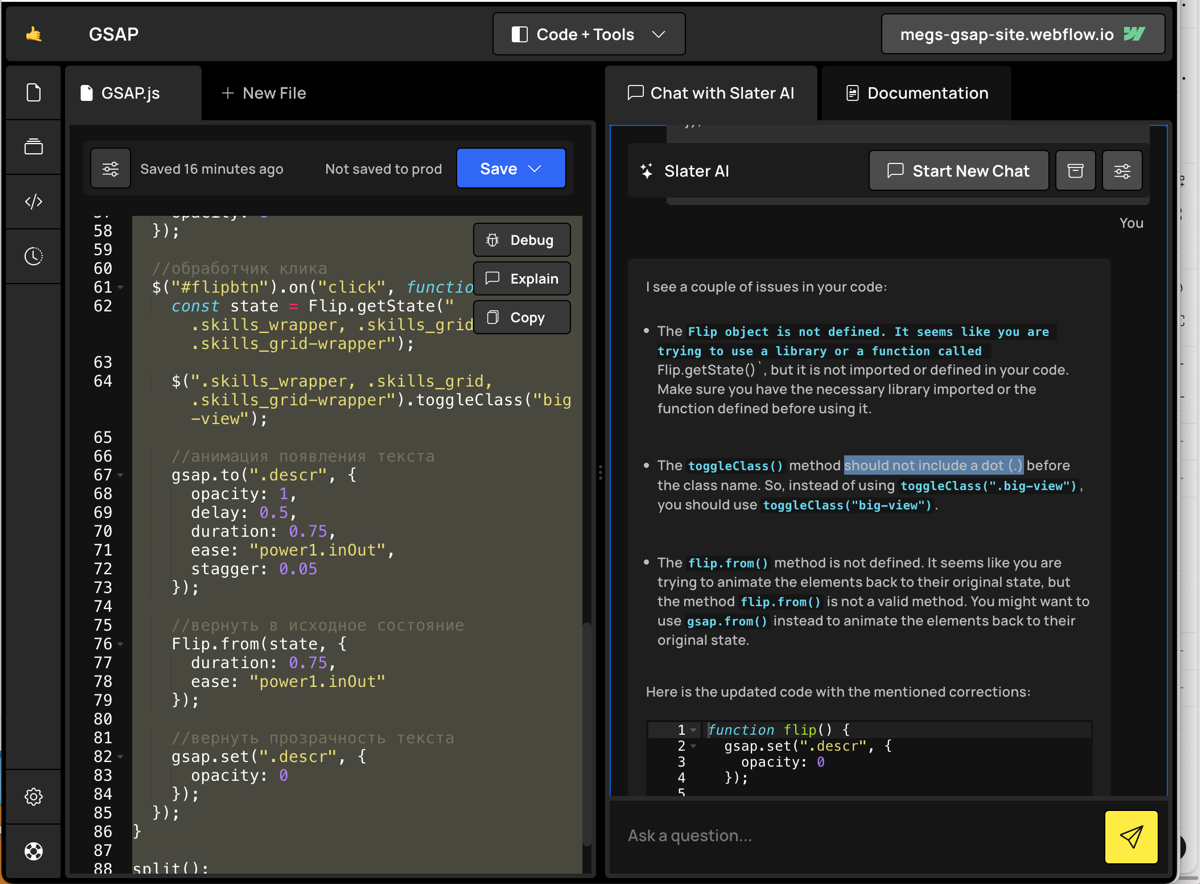Open the files page icon in sidebar
Image resolution: width=1200 pixels, height=884 pixels.
(x=34, y=93)
